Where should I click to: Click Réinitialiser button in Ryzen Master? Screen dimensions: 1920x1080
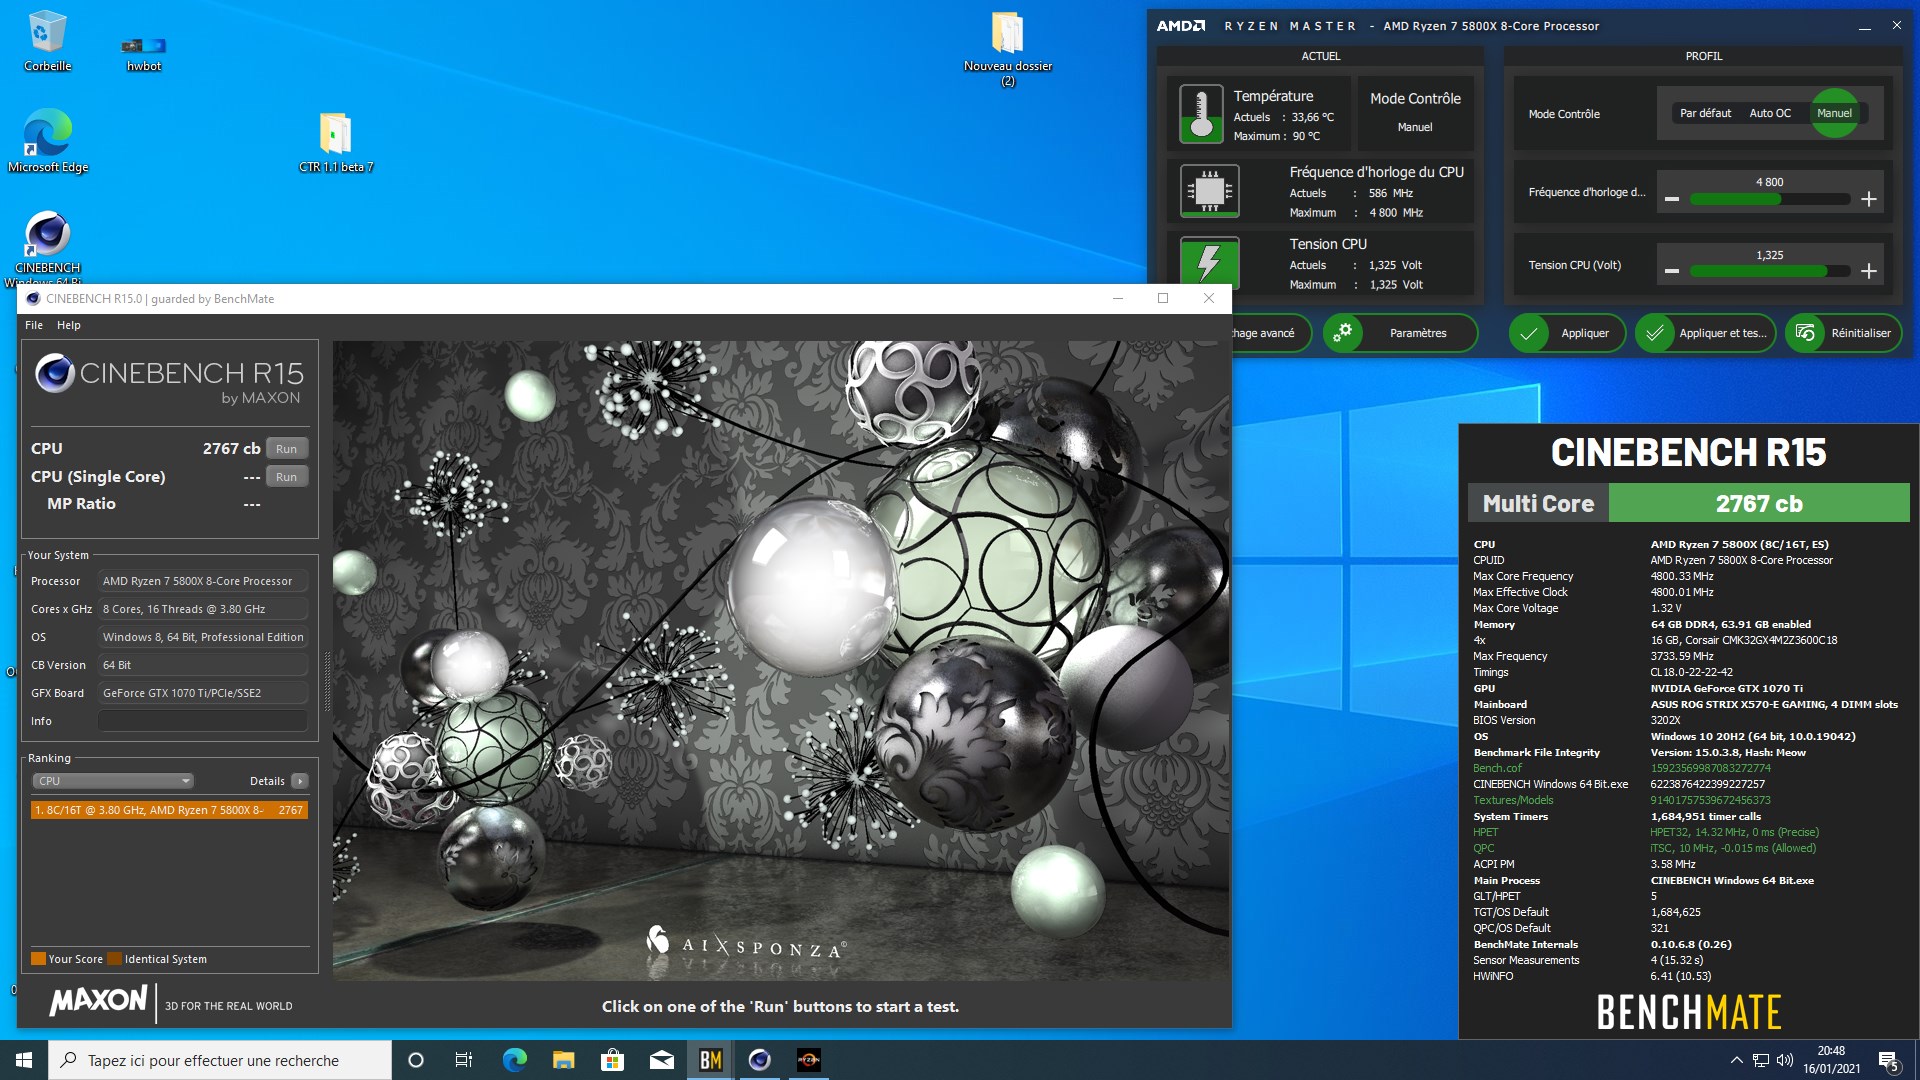coord(1843,333)
